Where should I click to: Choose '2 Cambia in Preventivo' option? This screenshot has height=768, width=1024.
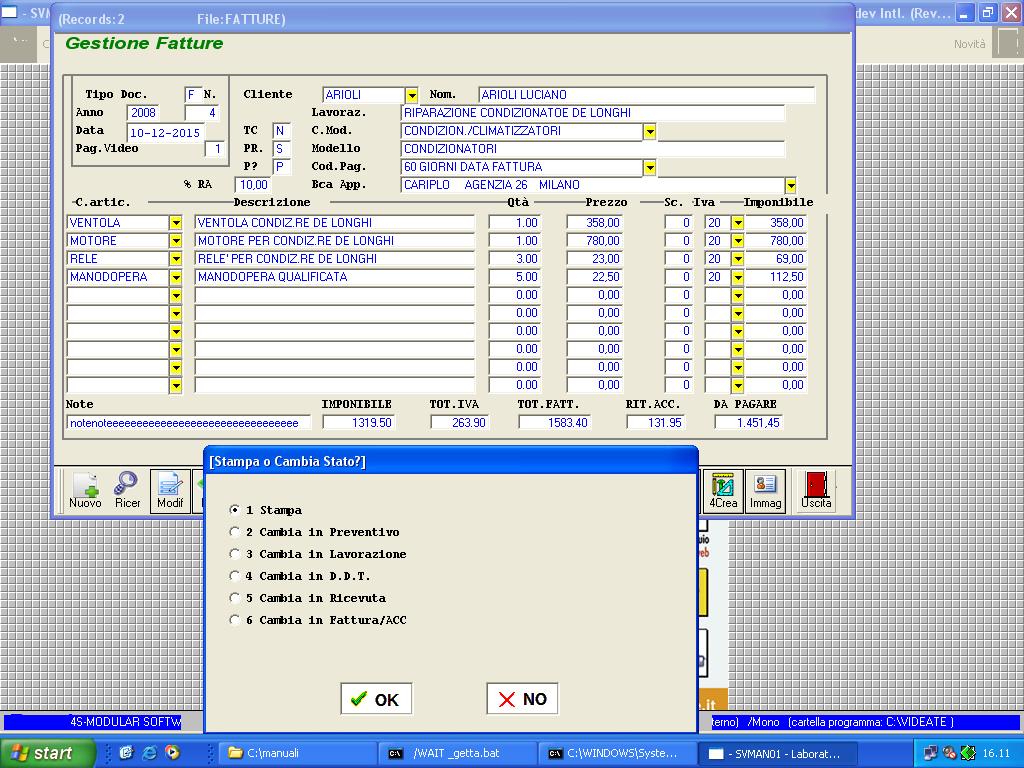(234, 532)
